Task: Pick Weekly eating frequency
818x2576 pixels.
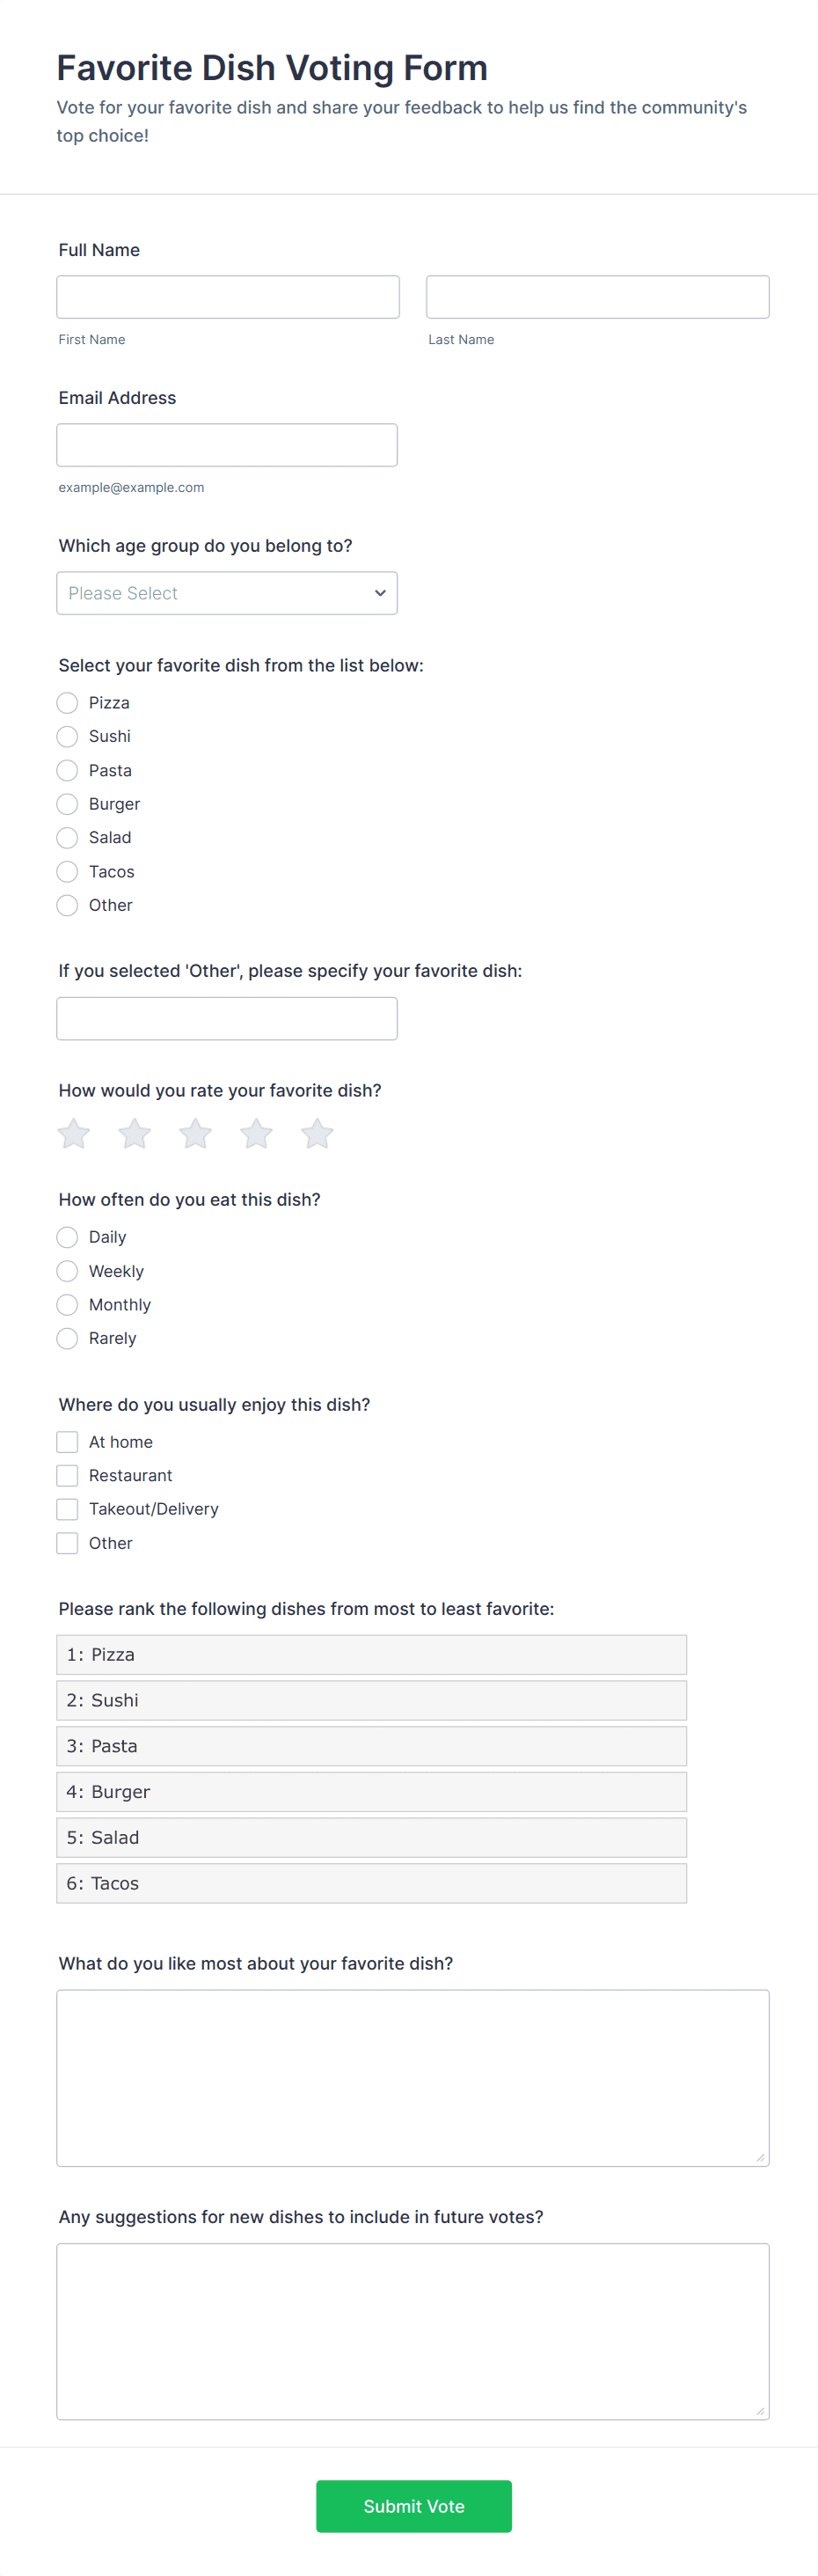Action: [x=68, y=1271]
